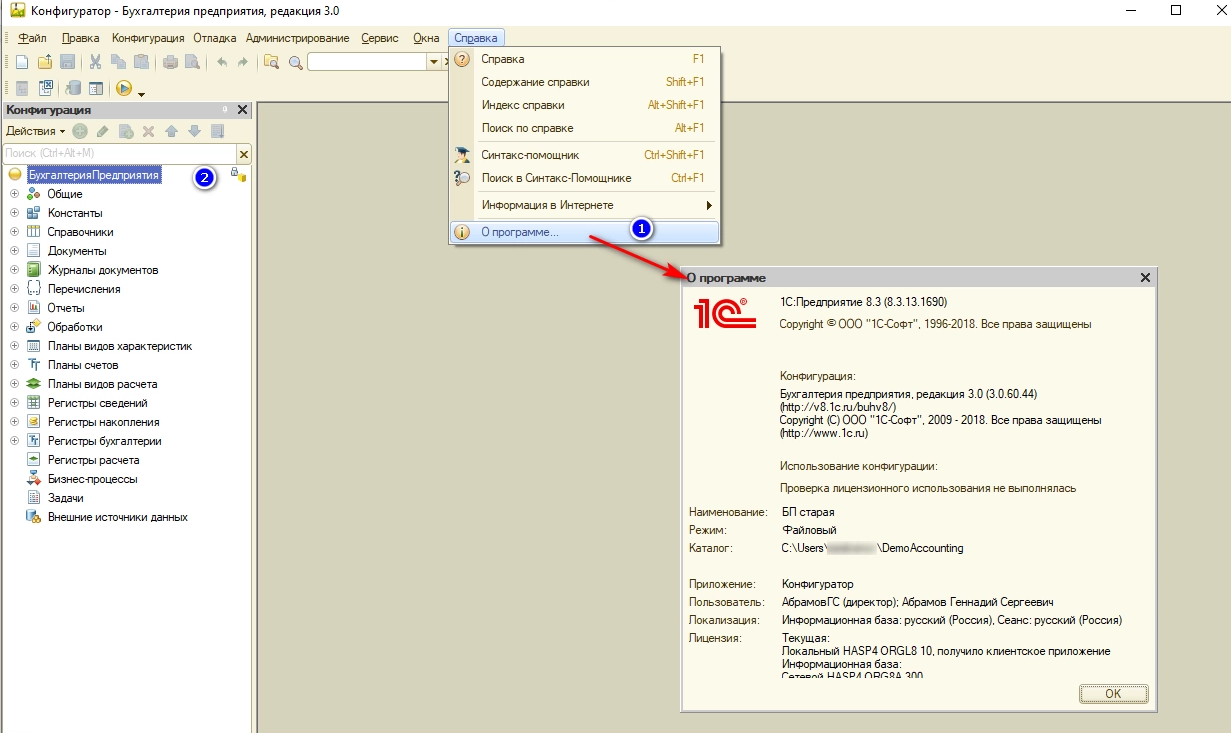Select the БухгалтерияПредприятия root node
1231x733 pixels.
click(x=94, y=175)
